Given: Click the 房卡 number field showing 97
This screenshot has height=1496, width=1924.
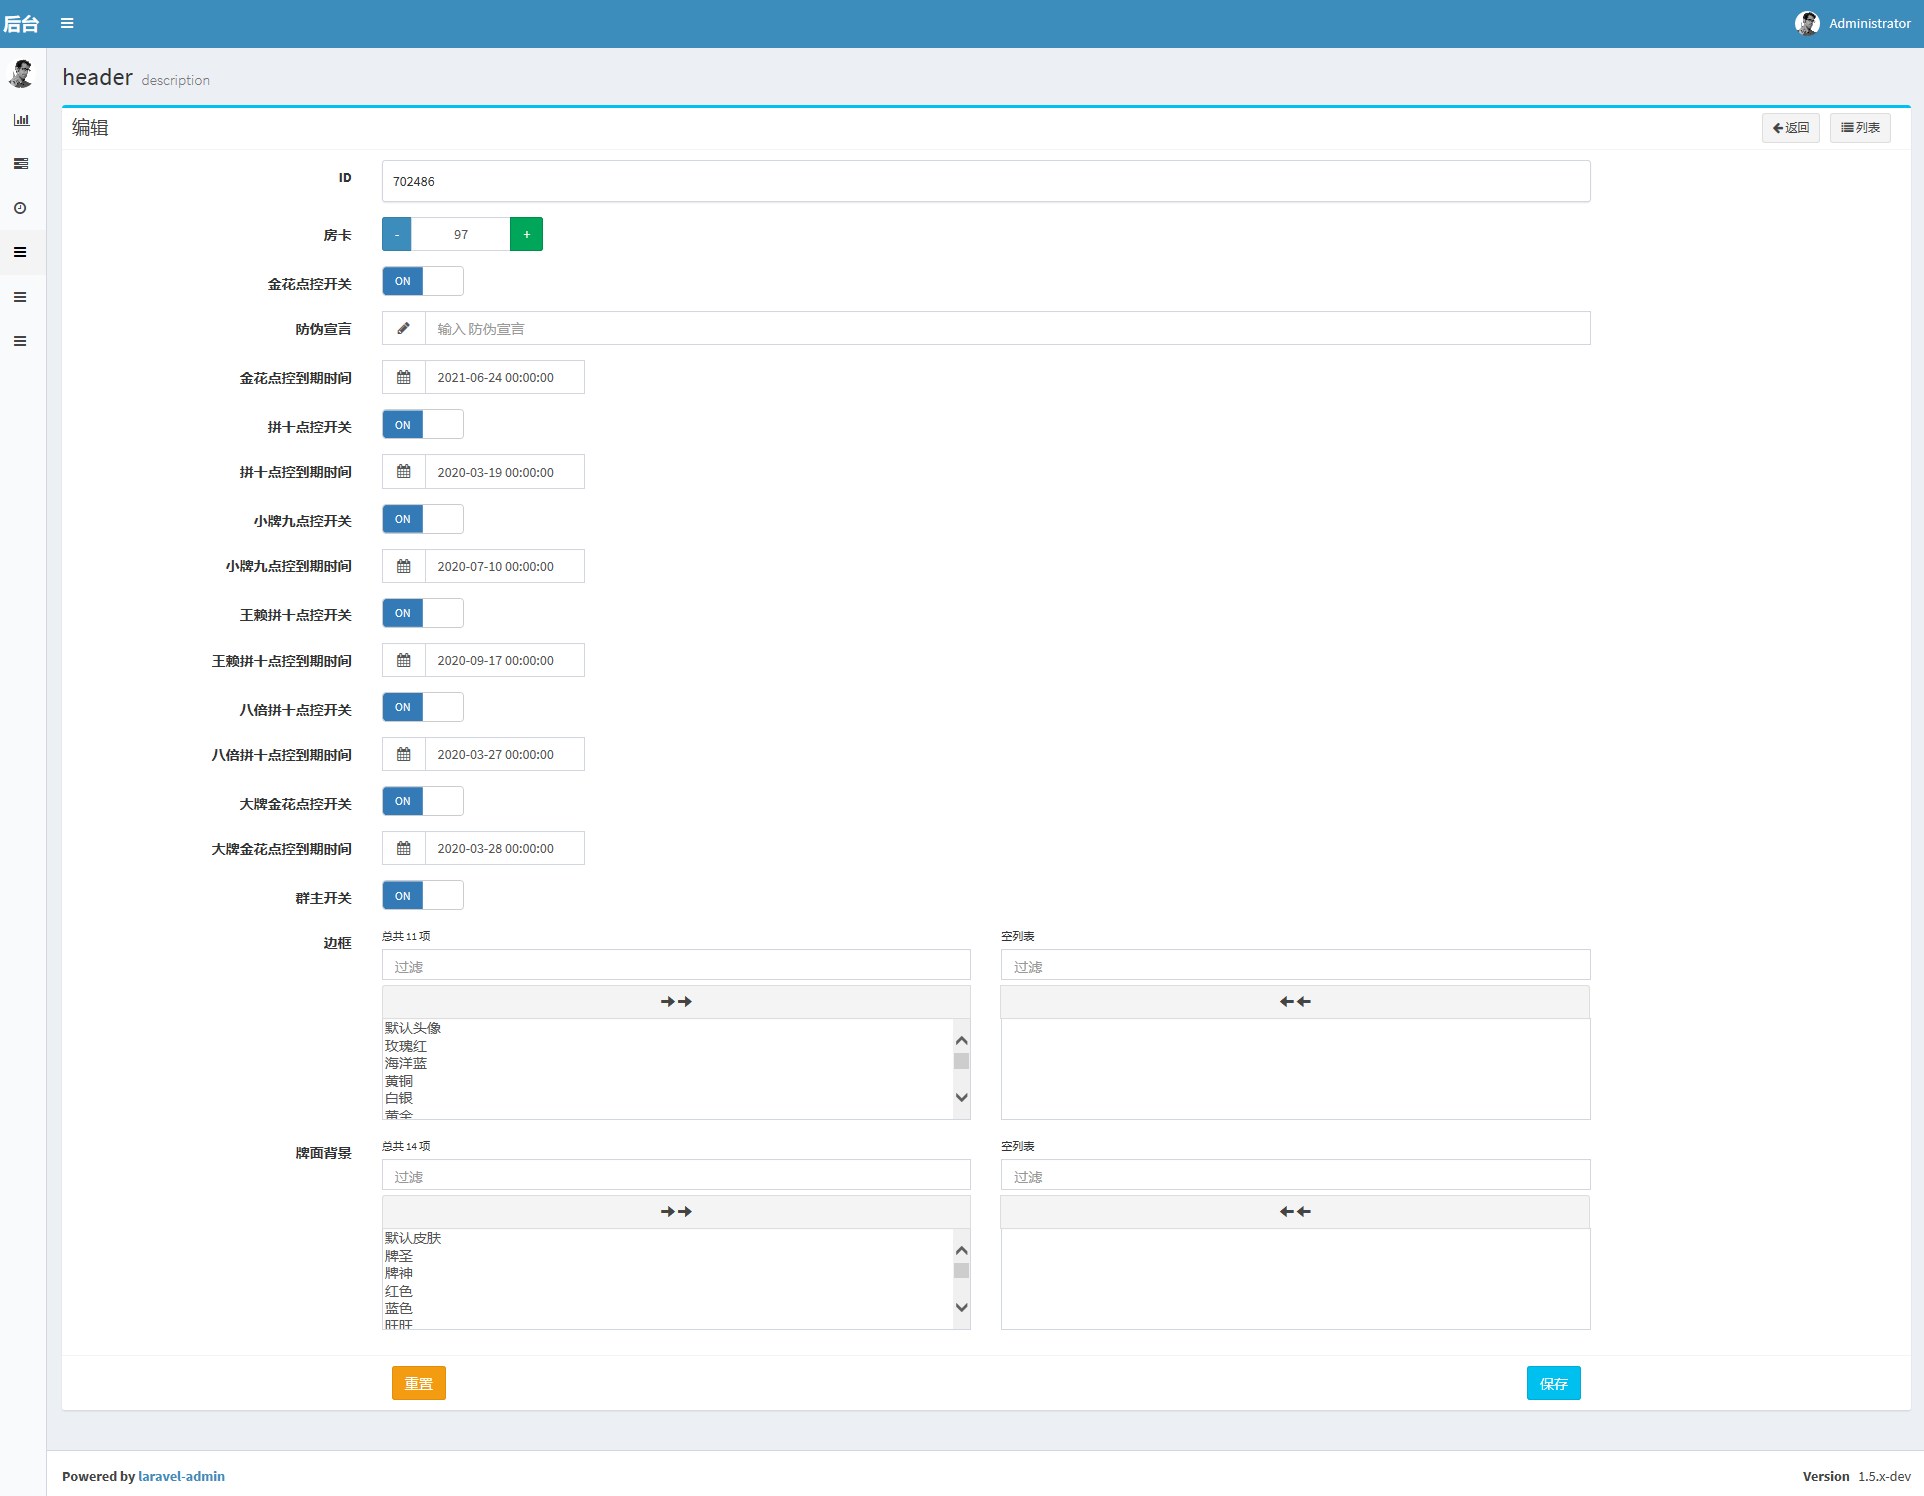Looking at the screenshot, I should point(461,234).
